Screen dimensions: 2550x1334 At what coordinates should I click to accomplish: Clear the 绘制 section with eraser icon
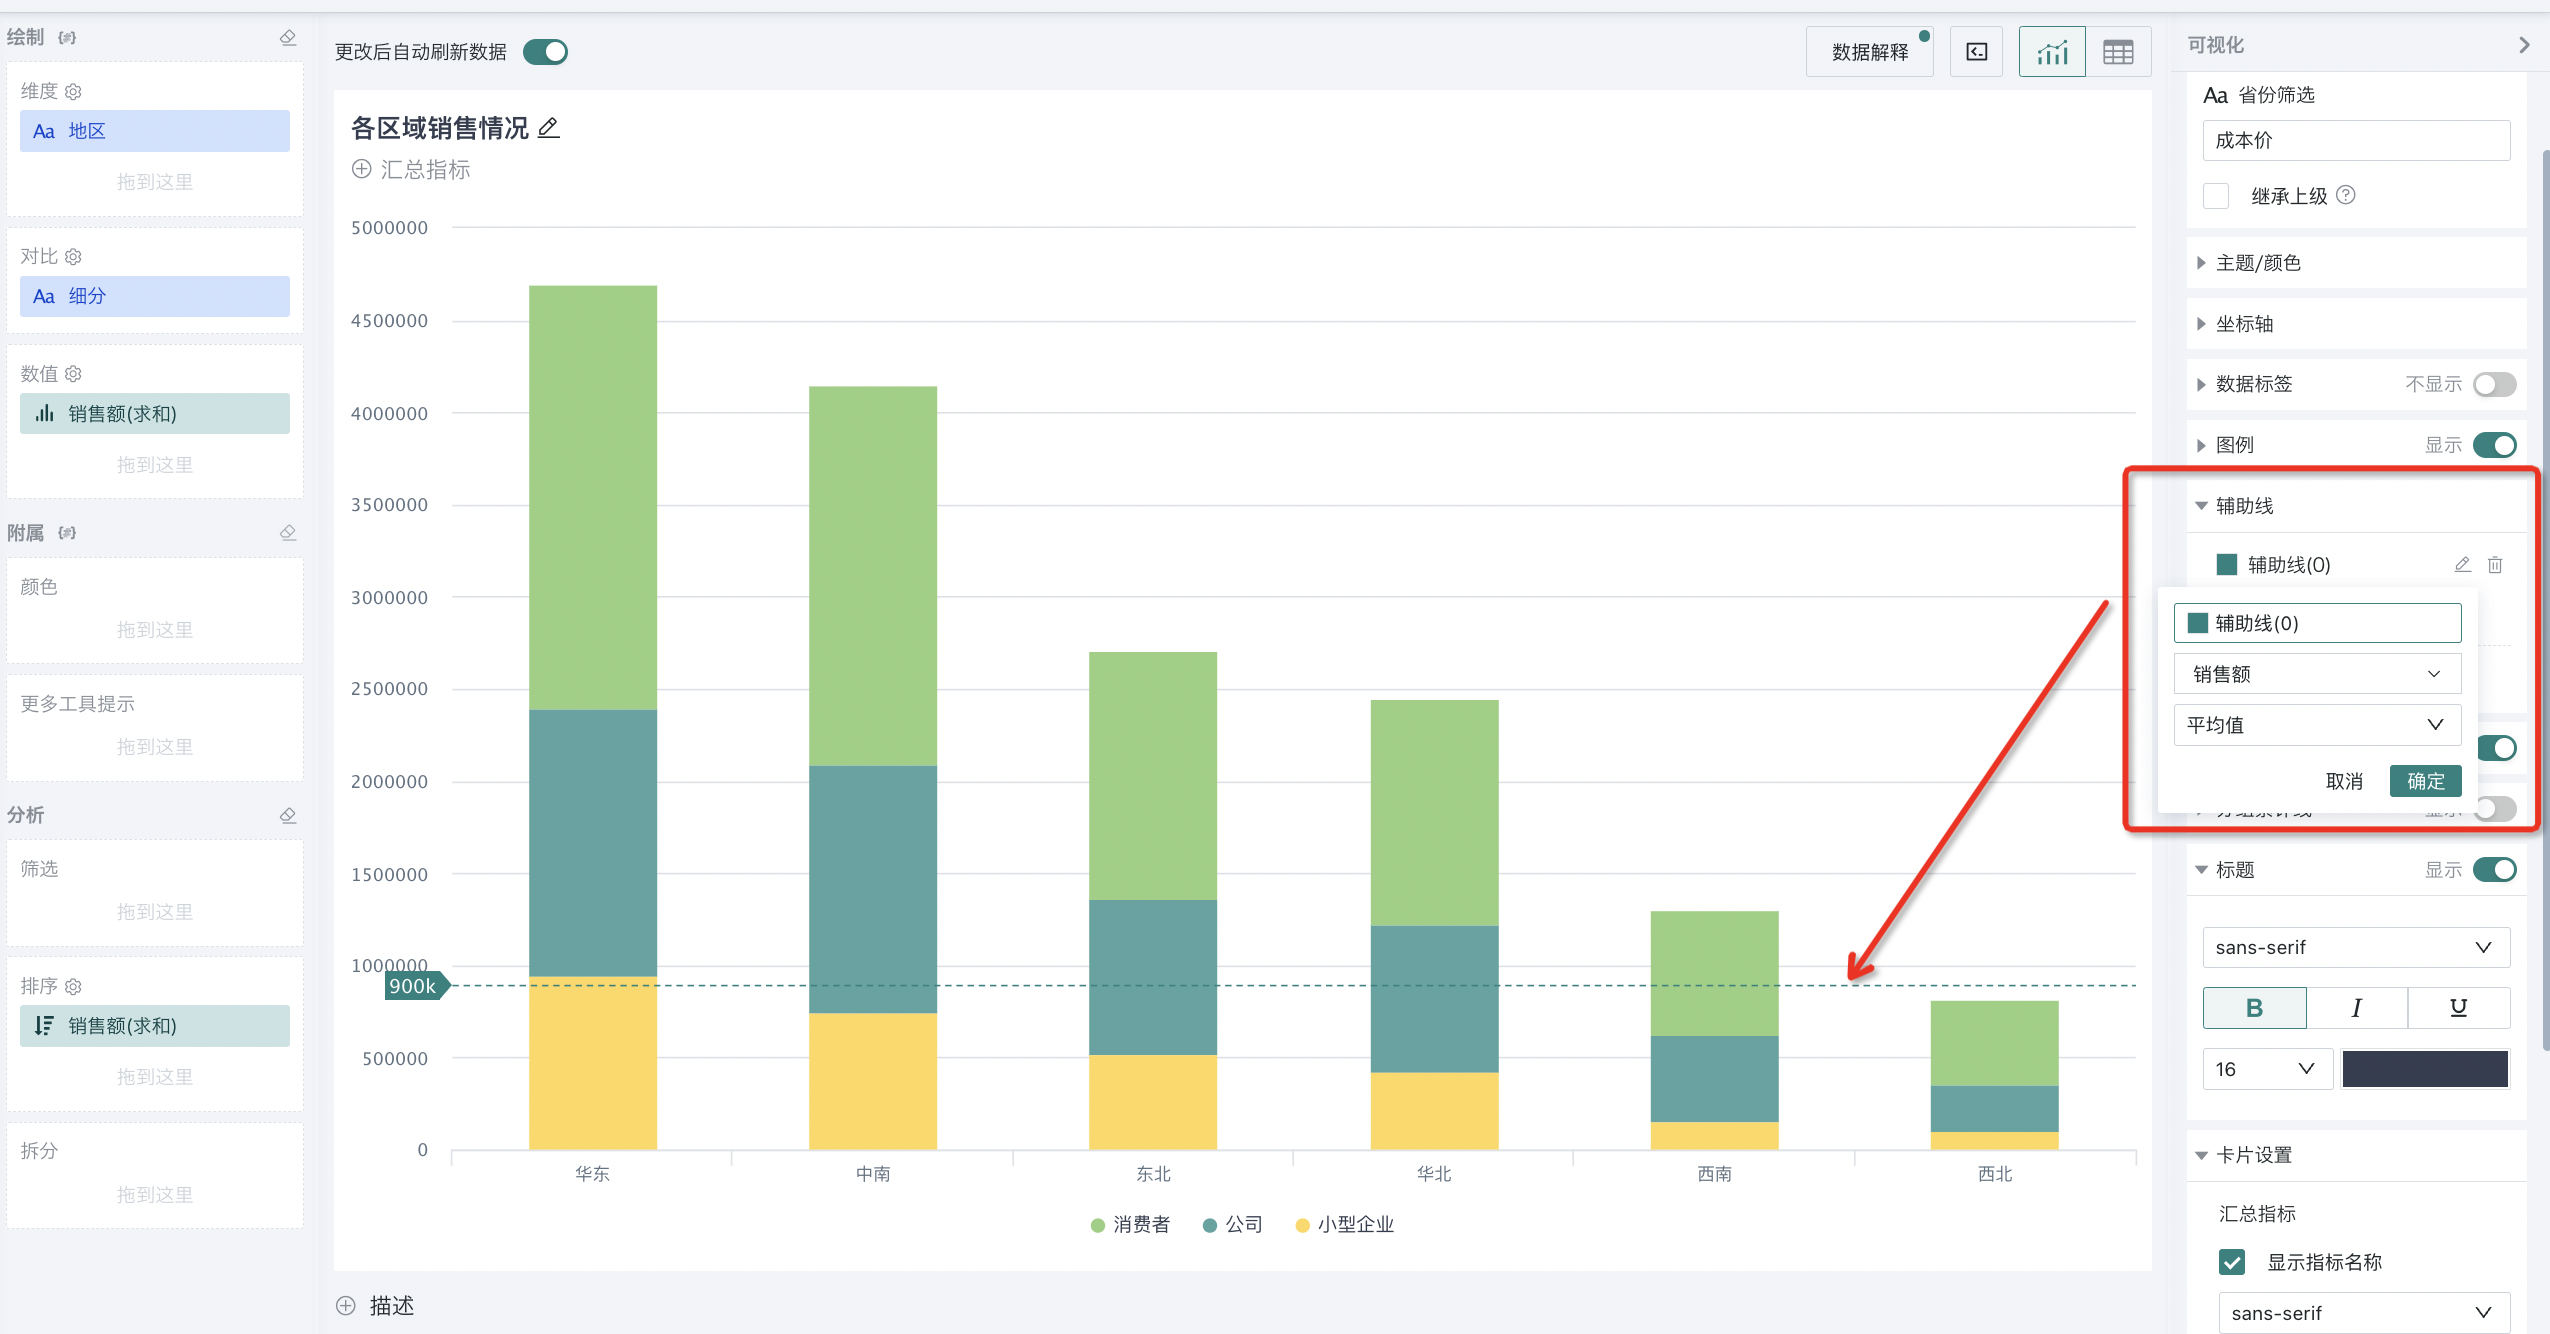point(288,37)
